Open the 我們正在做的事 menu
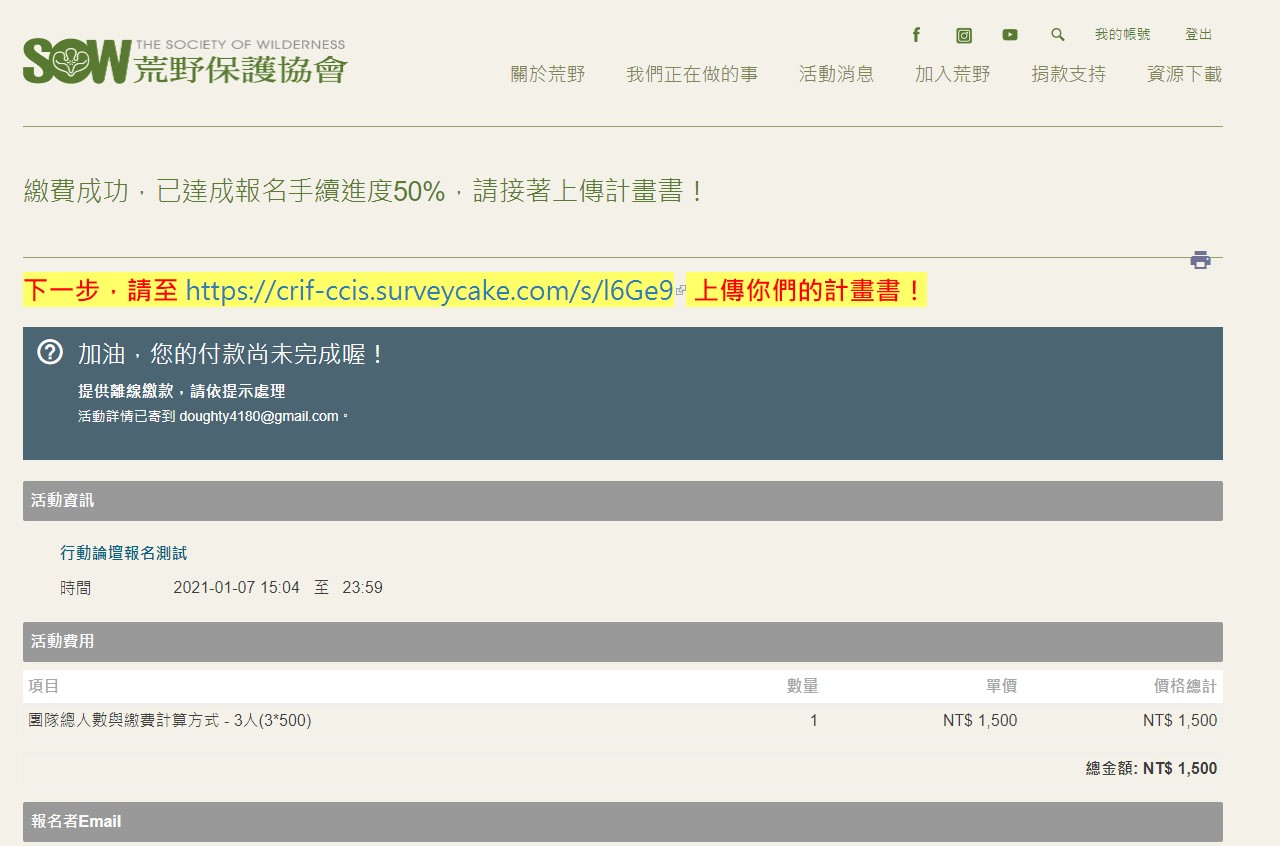 (x=692, y=74)
